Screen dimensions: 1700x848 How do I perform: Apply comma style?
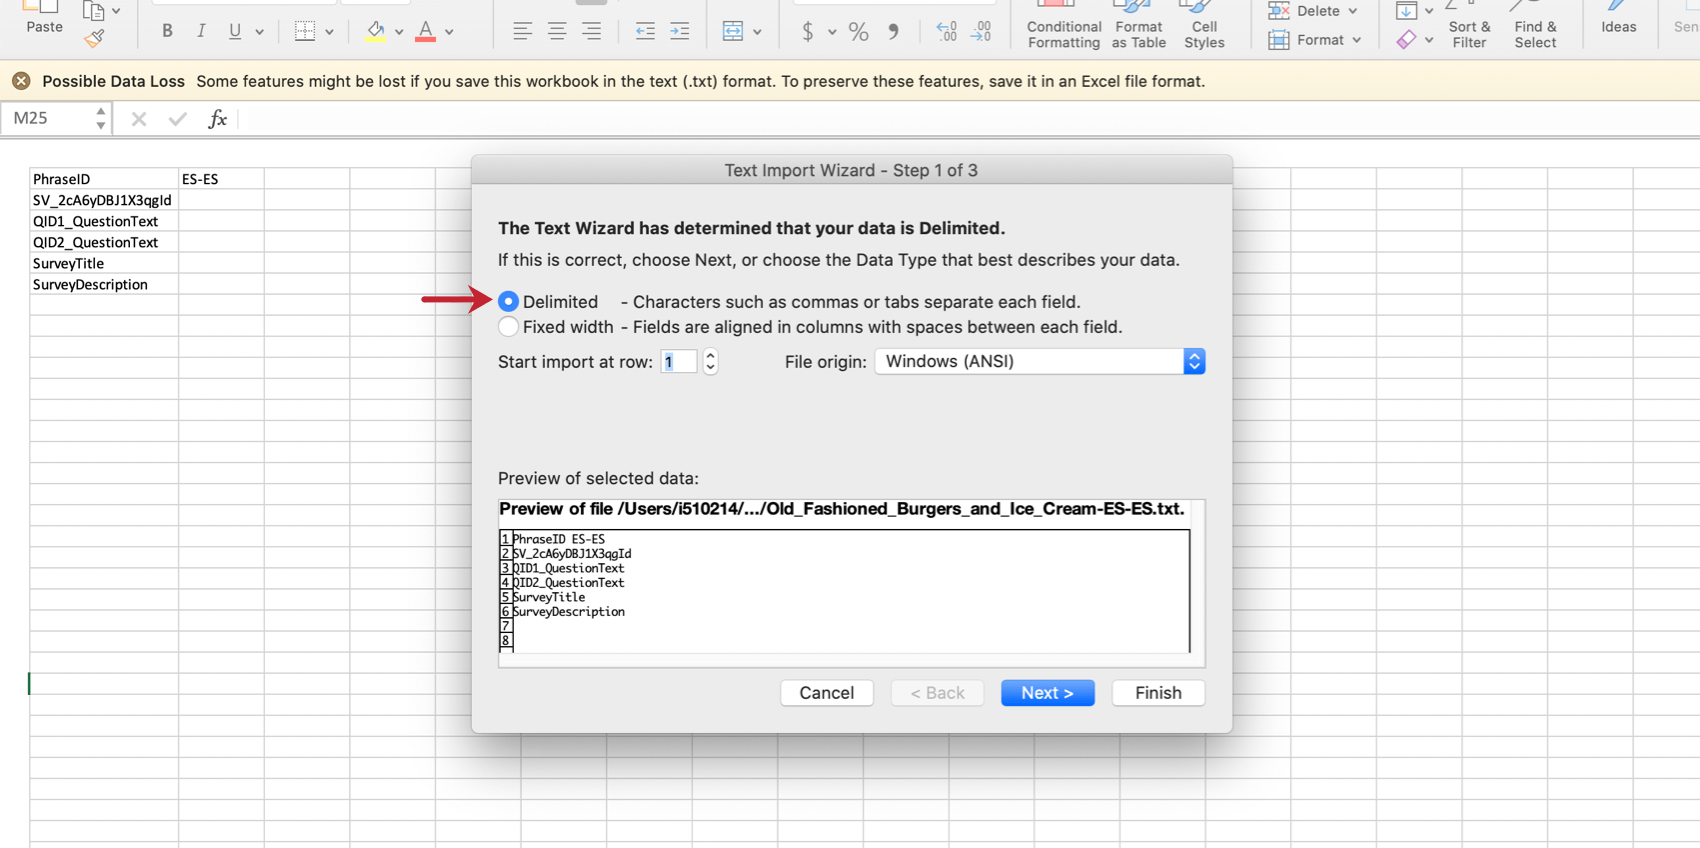(x=893, y=31)
